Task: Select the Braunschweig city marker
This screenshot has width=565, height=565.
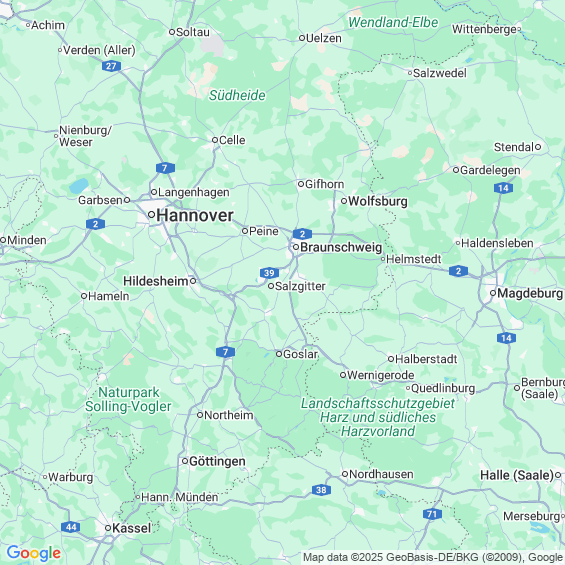Action: pos(296,247)
